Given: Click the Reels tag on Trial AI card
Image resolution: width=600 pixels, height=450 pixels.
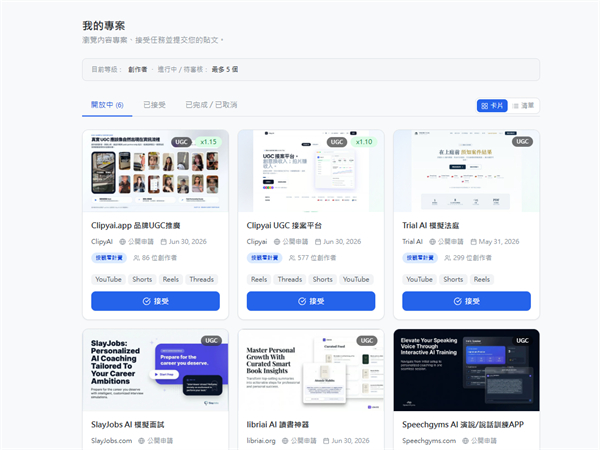Looking at the screenshot, I should pos(482,279).
